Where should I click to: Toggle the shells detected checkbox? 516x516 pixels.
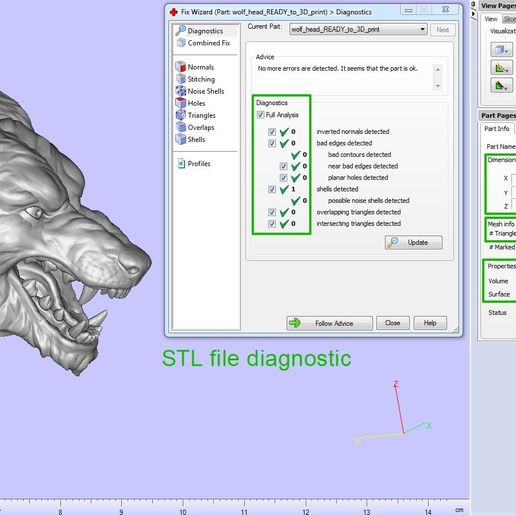[272, 189]
